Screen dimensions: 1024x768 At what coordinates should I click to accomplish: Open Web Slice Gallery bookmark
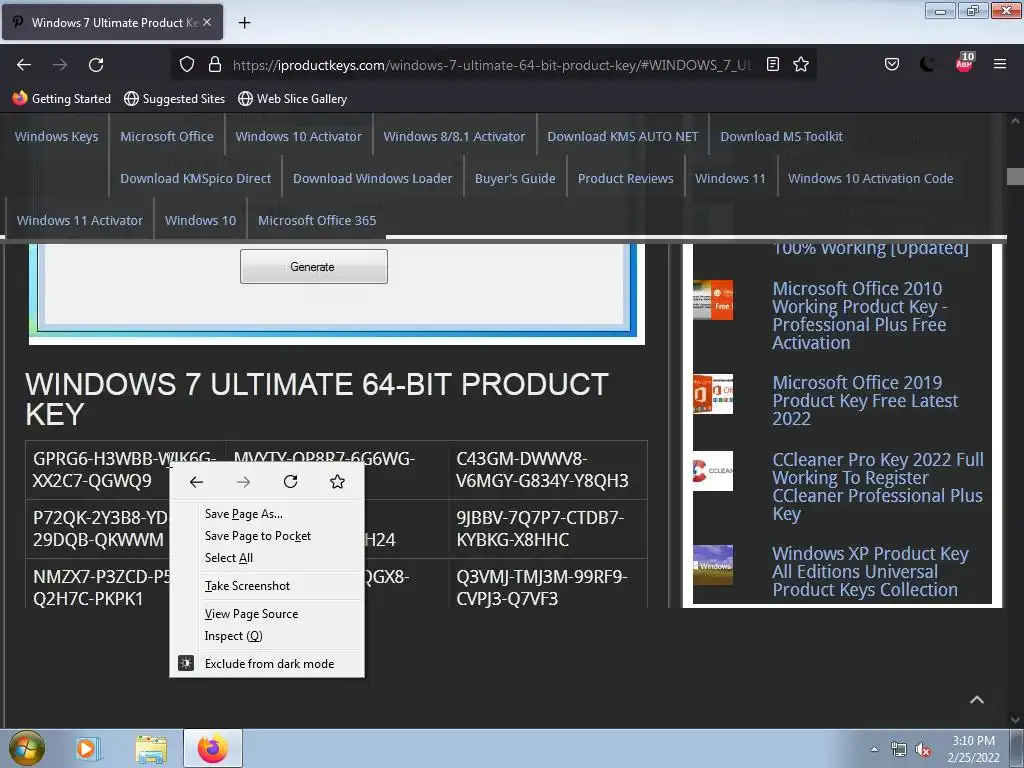pos(292,99)
